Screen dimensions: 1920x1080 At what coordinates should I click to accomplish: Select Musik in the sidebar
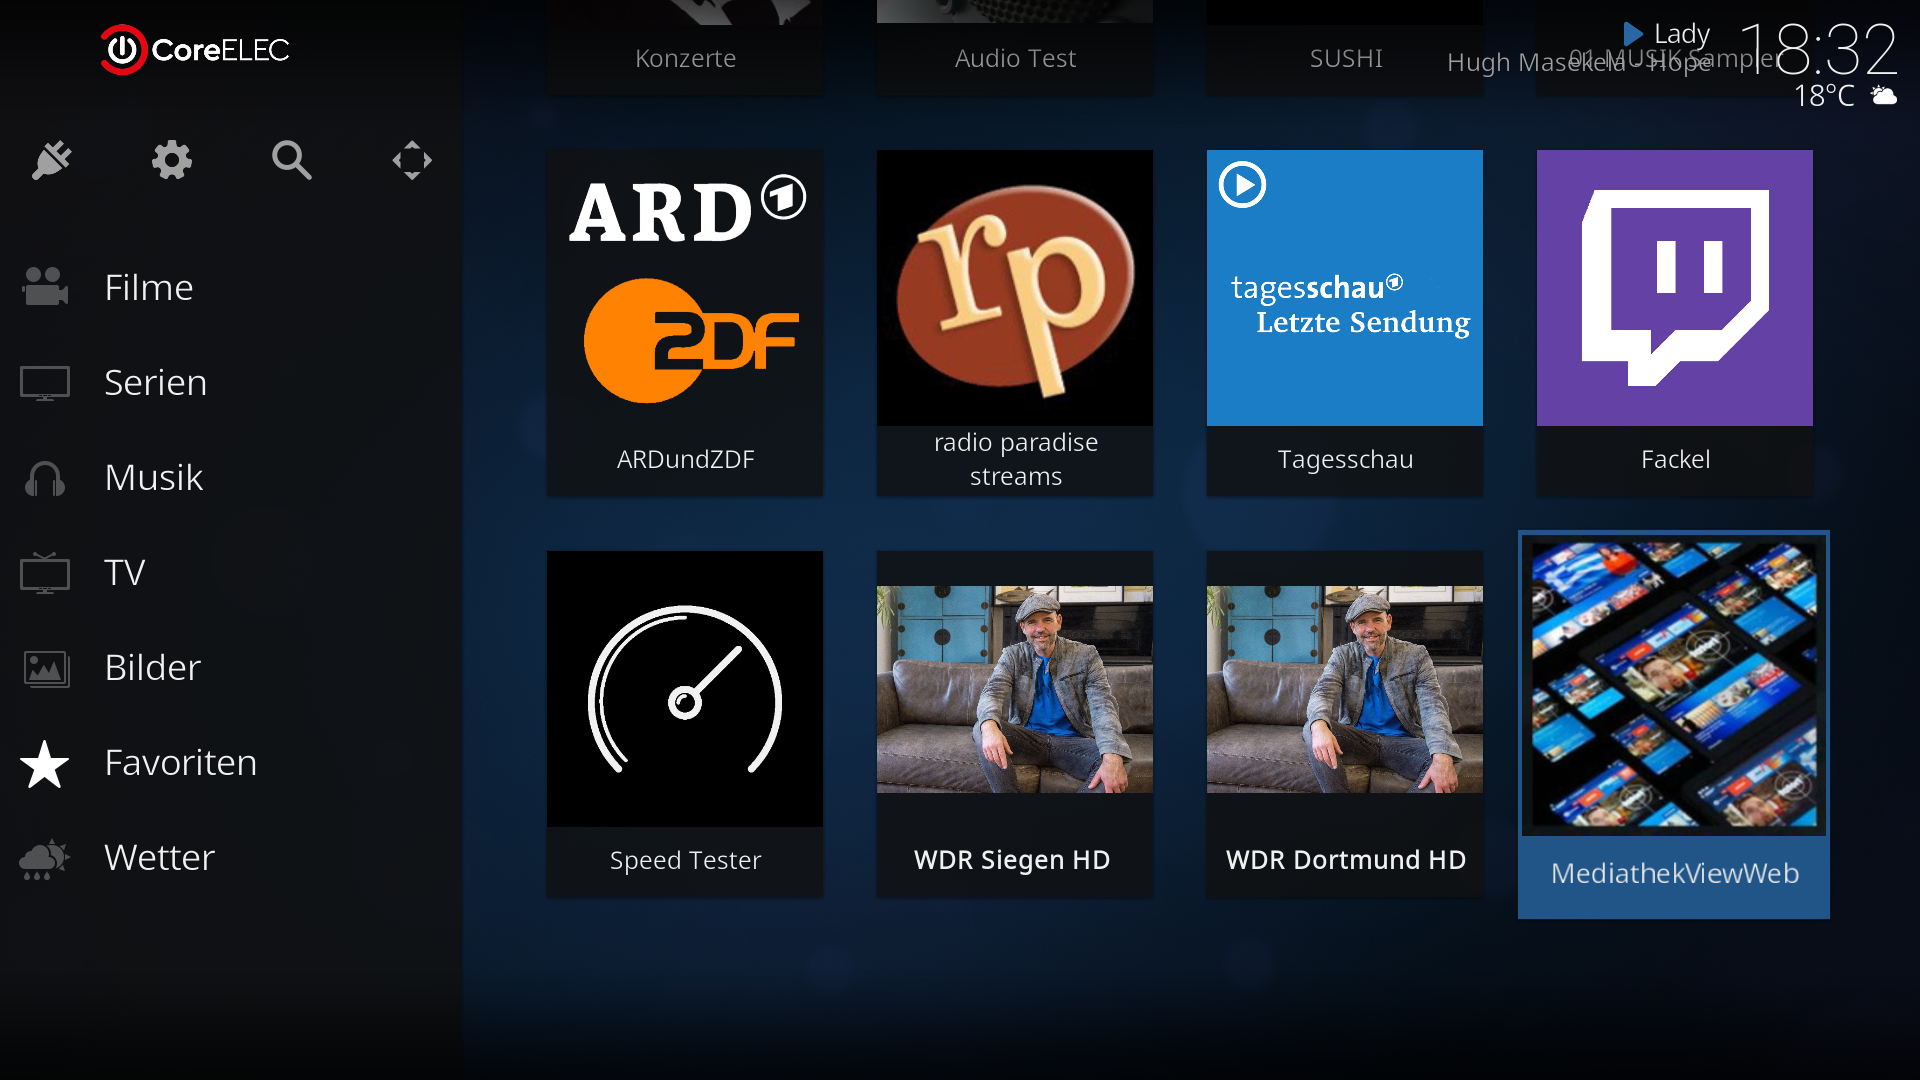[x=231, y=477]
